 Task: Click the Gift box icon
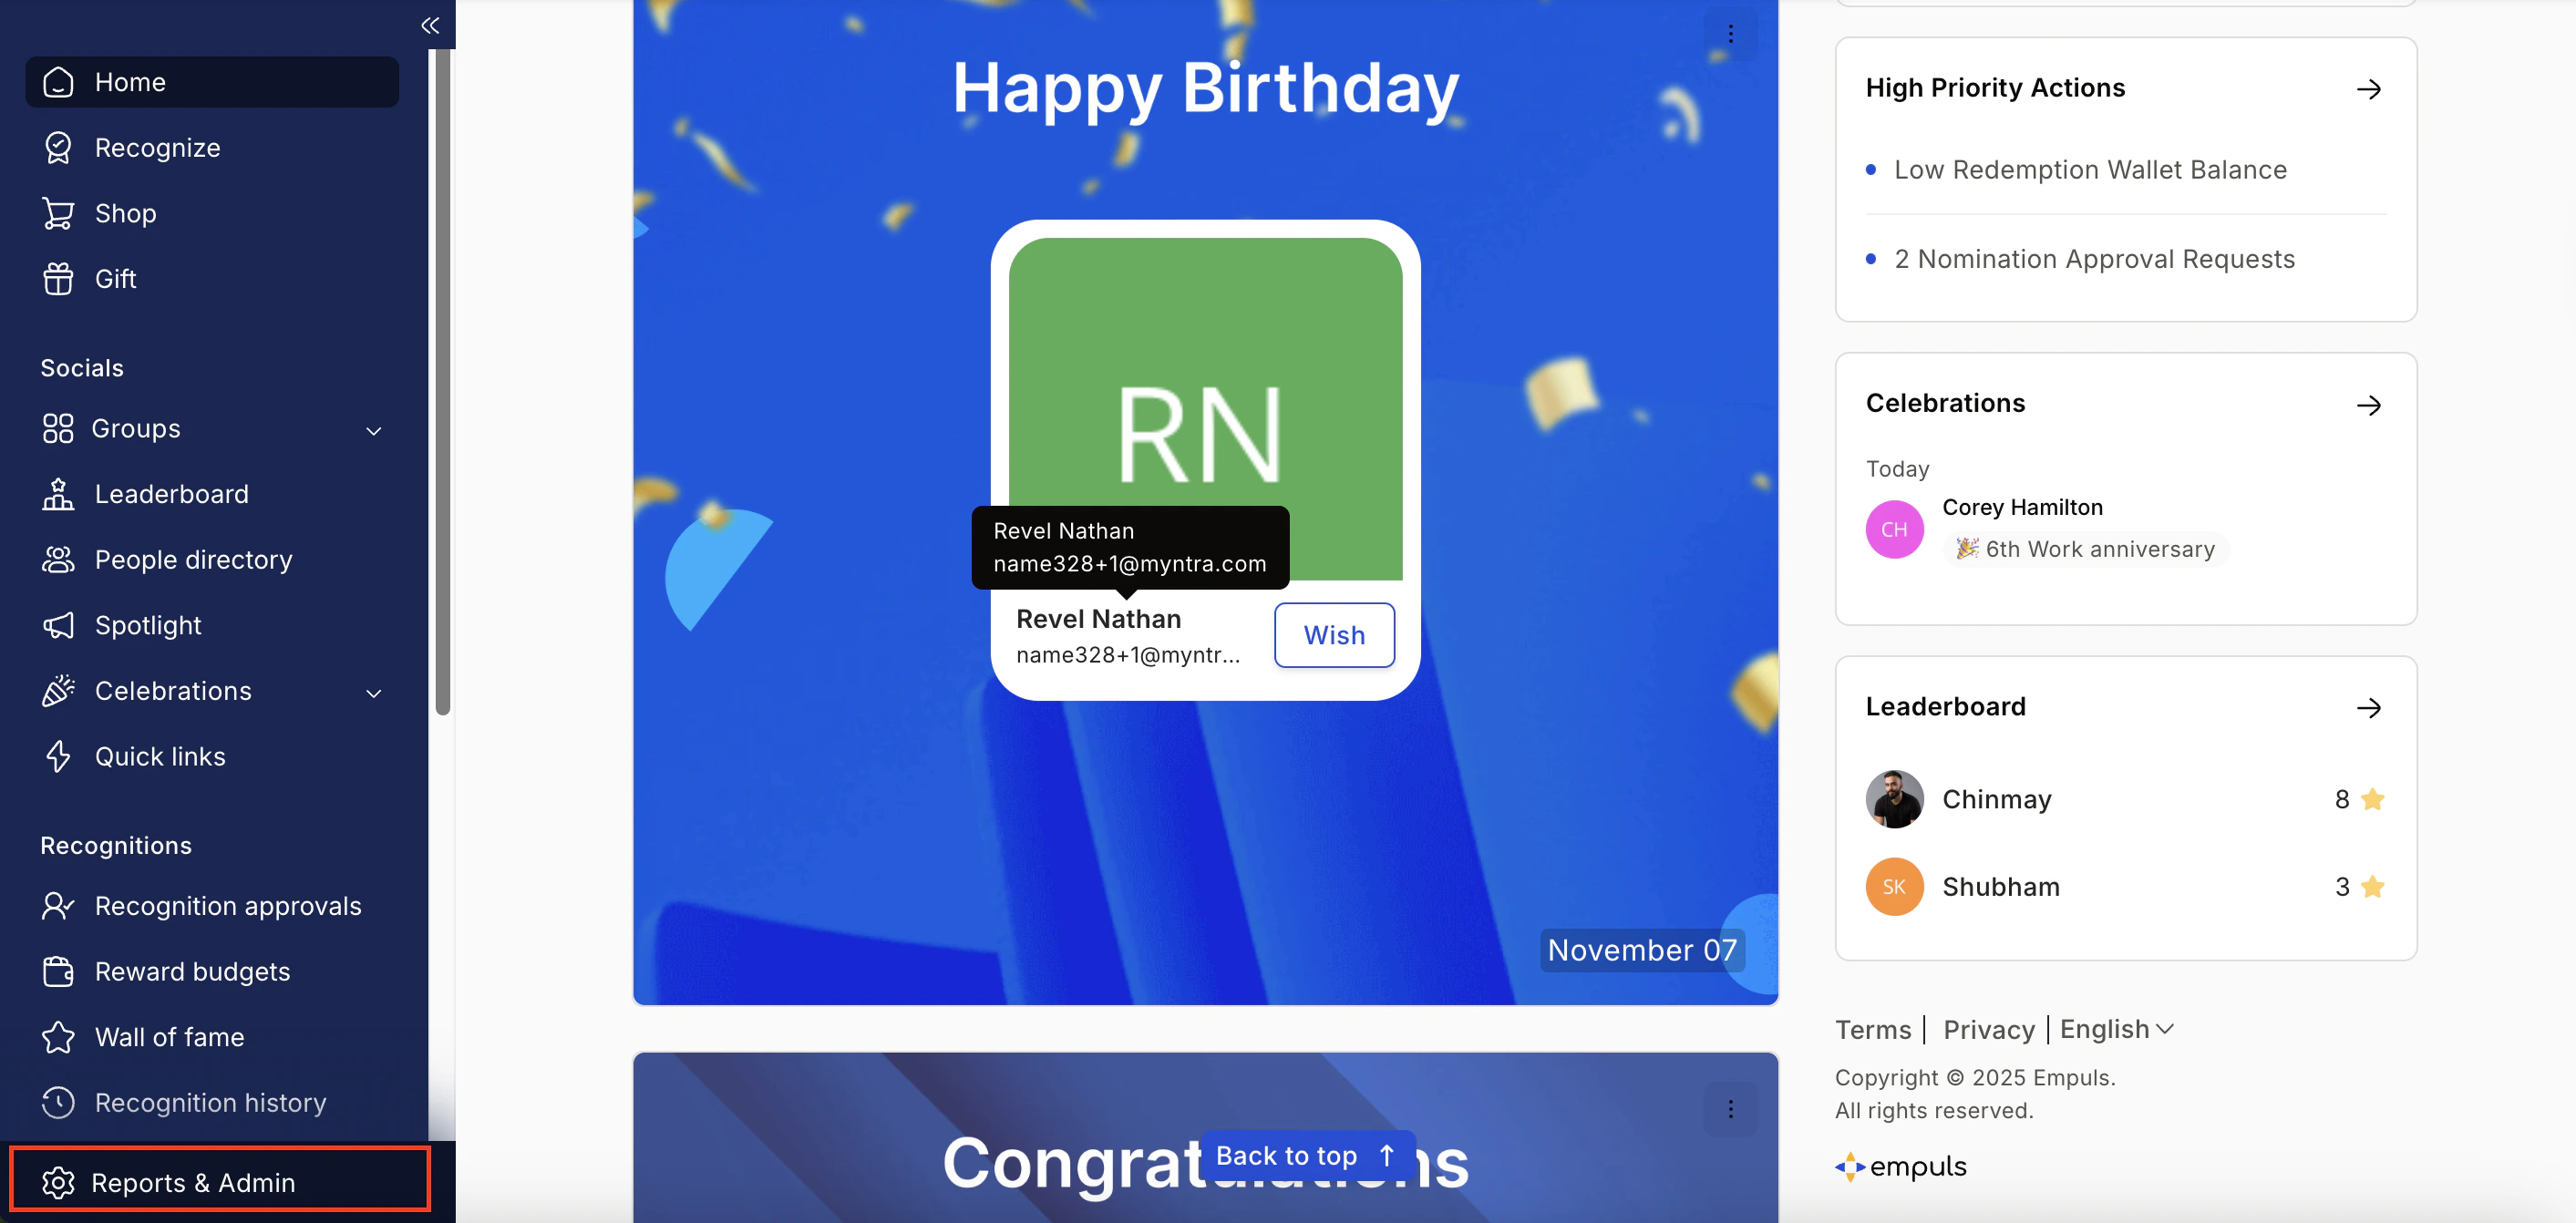point(58,279)
